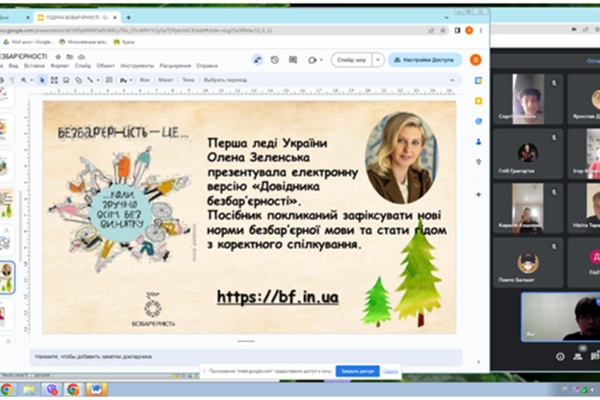Click speaker notes field
The height and width of the screenshot is (400, 600).
(246, 357)
